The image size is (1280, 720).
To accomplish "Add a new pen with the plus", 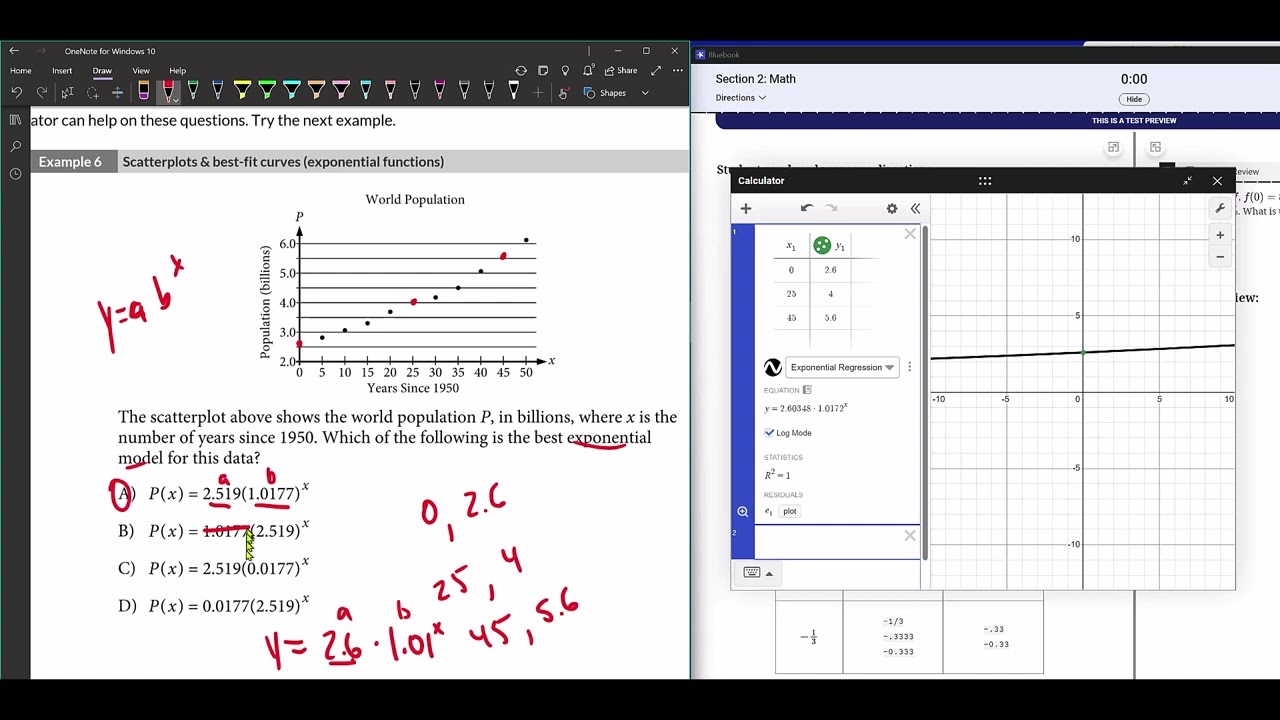I will point(538,93).
